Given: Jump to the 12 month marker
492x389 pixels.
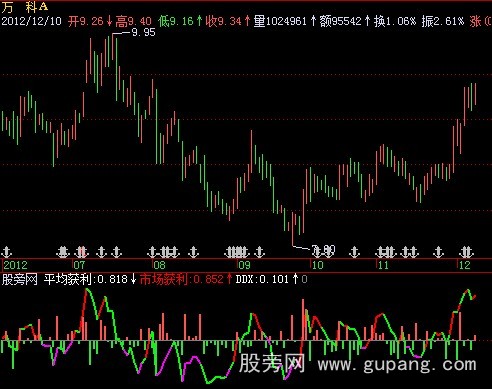Looking at the screenshot, I should pyautogui.click(x=465, y=265).
